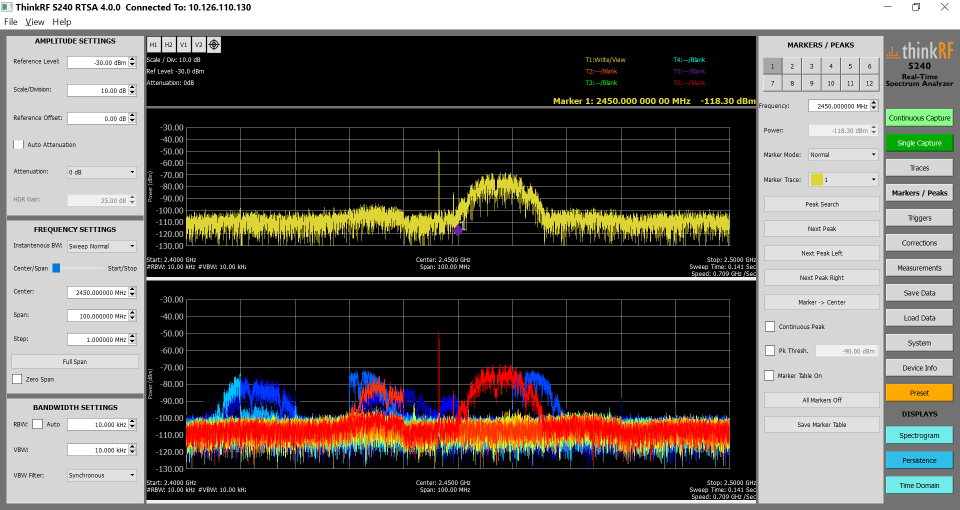Toggle the Center/Span to Start/Stop slider
Image resolution: width=960 pixels, height=510 pixels.
pos(58,268)
